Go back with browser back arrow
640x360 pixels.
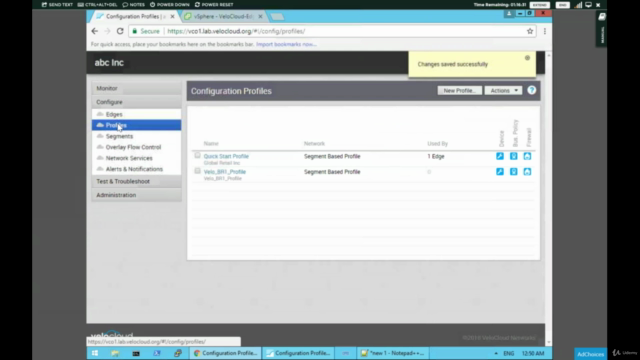[x=95, y=31]
